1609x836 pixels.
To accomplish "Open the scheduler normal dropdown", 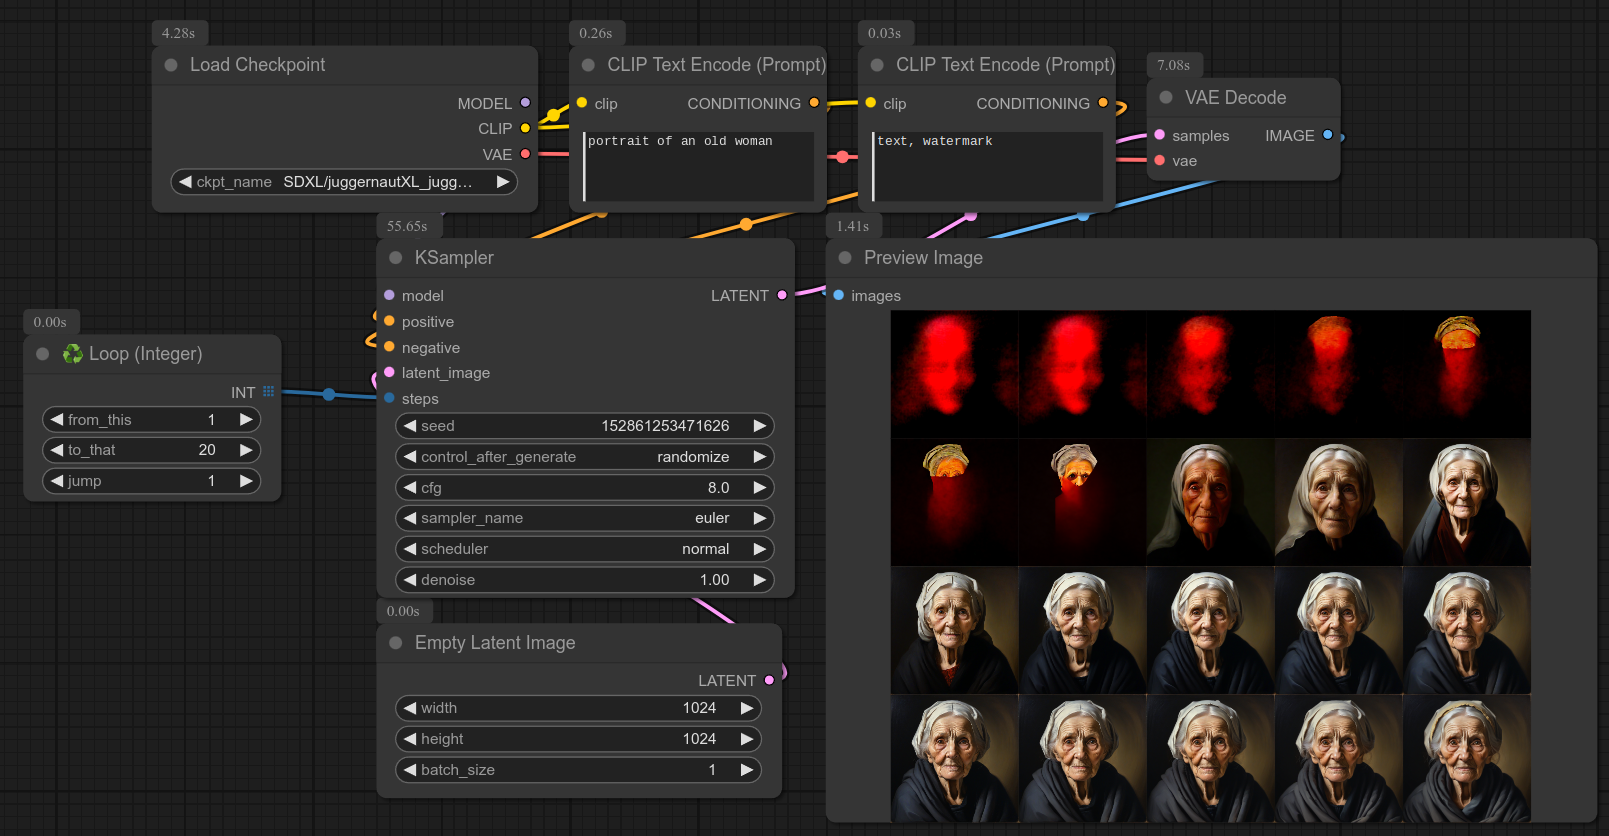I will point(585,549).
